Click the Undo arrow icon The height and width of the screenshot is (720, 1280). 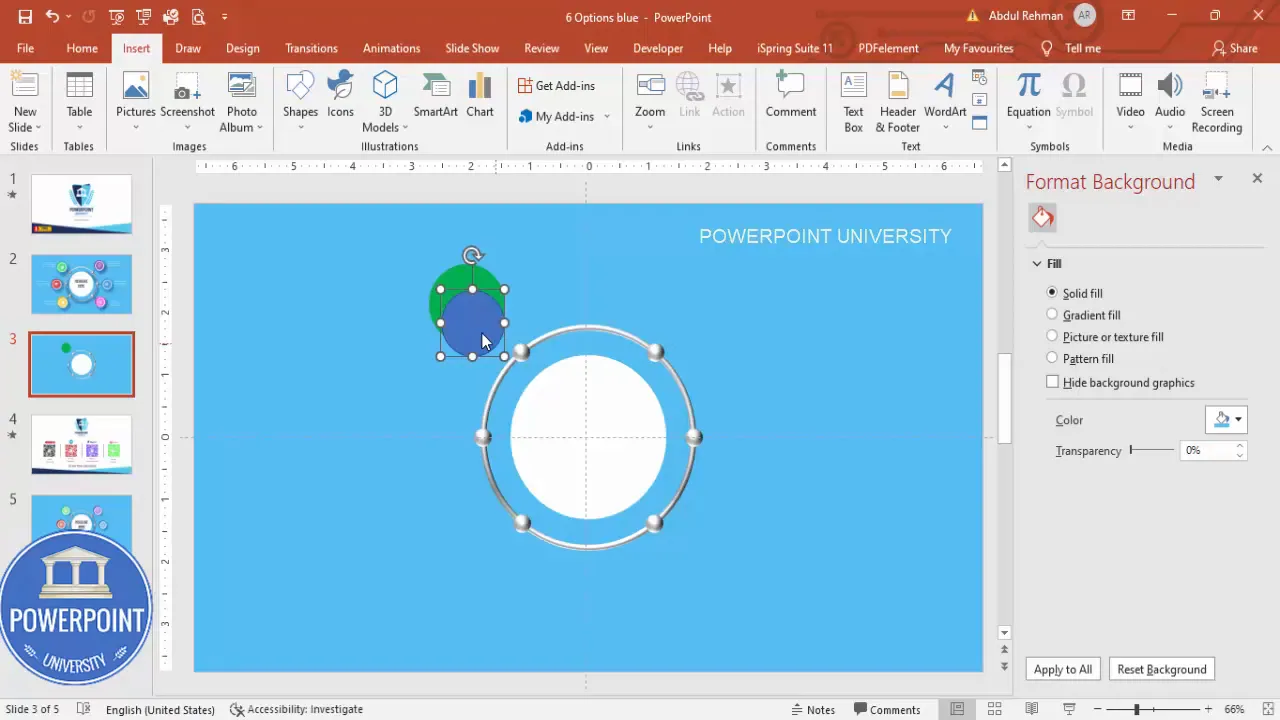[52, 17]
